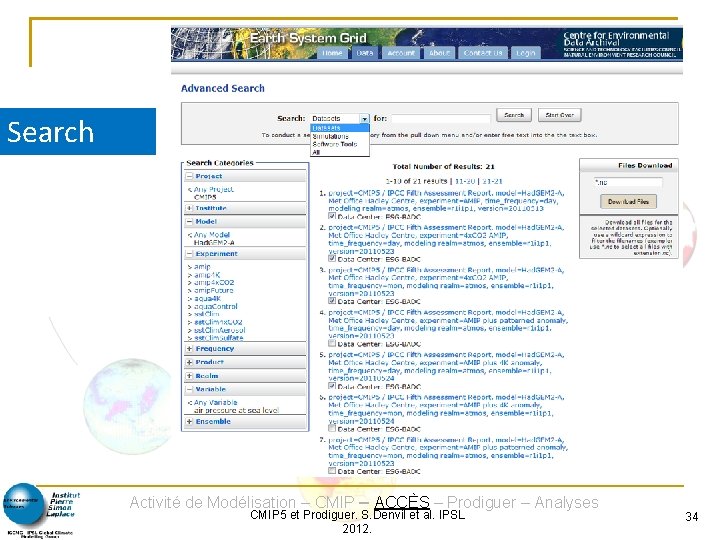Click the 'air pressure at sea level' text
This screenshot has width=720, height=540.
(236, 411)
